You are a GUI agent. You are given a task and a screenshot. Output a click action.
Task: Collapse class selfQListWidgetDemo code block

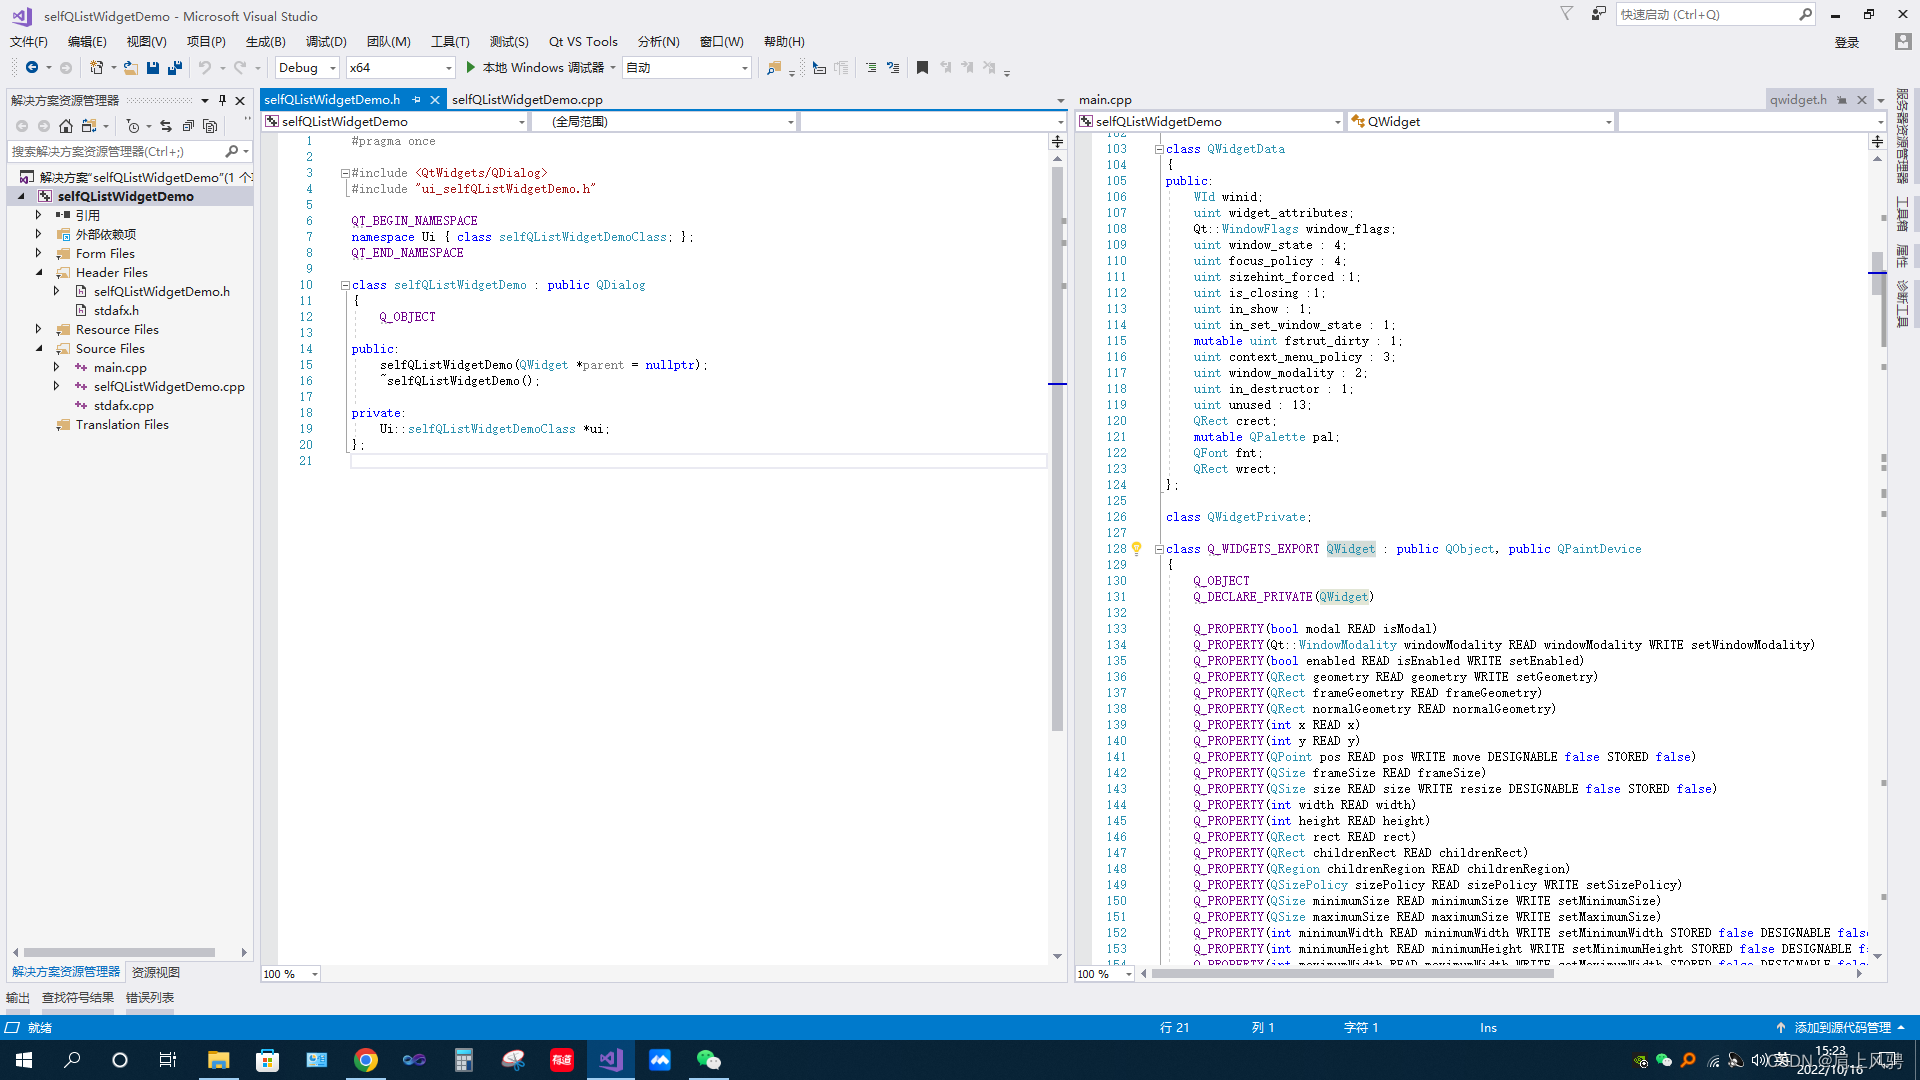click(345, 285)
